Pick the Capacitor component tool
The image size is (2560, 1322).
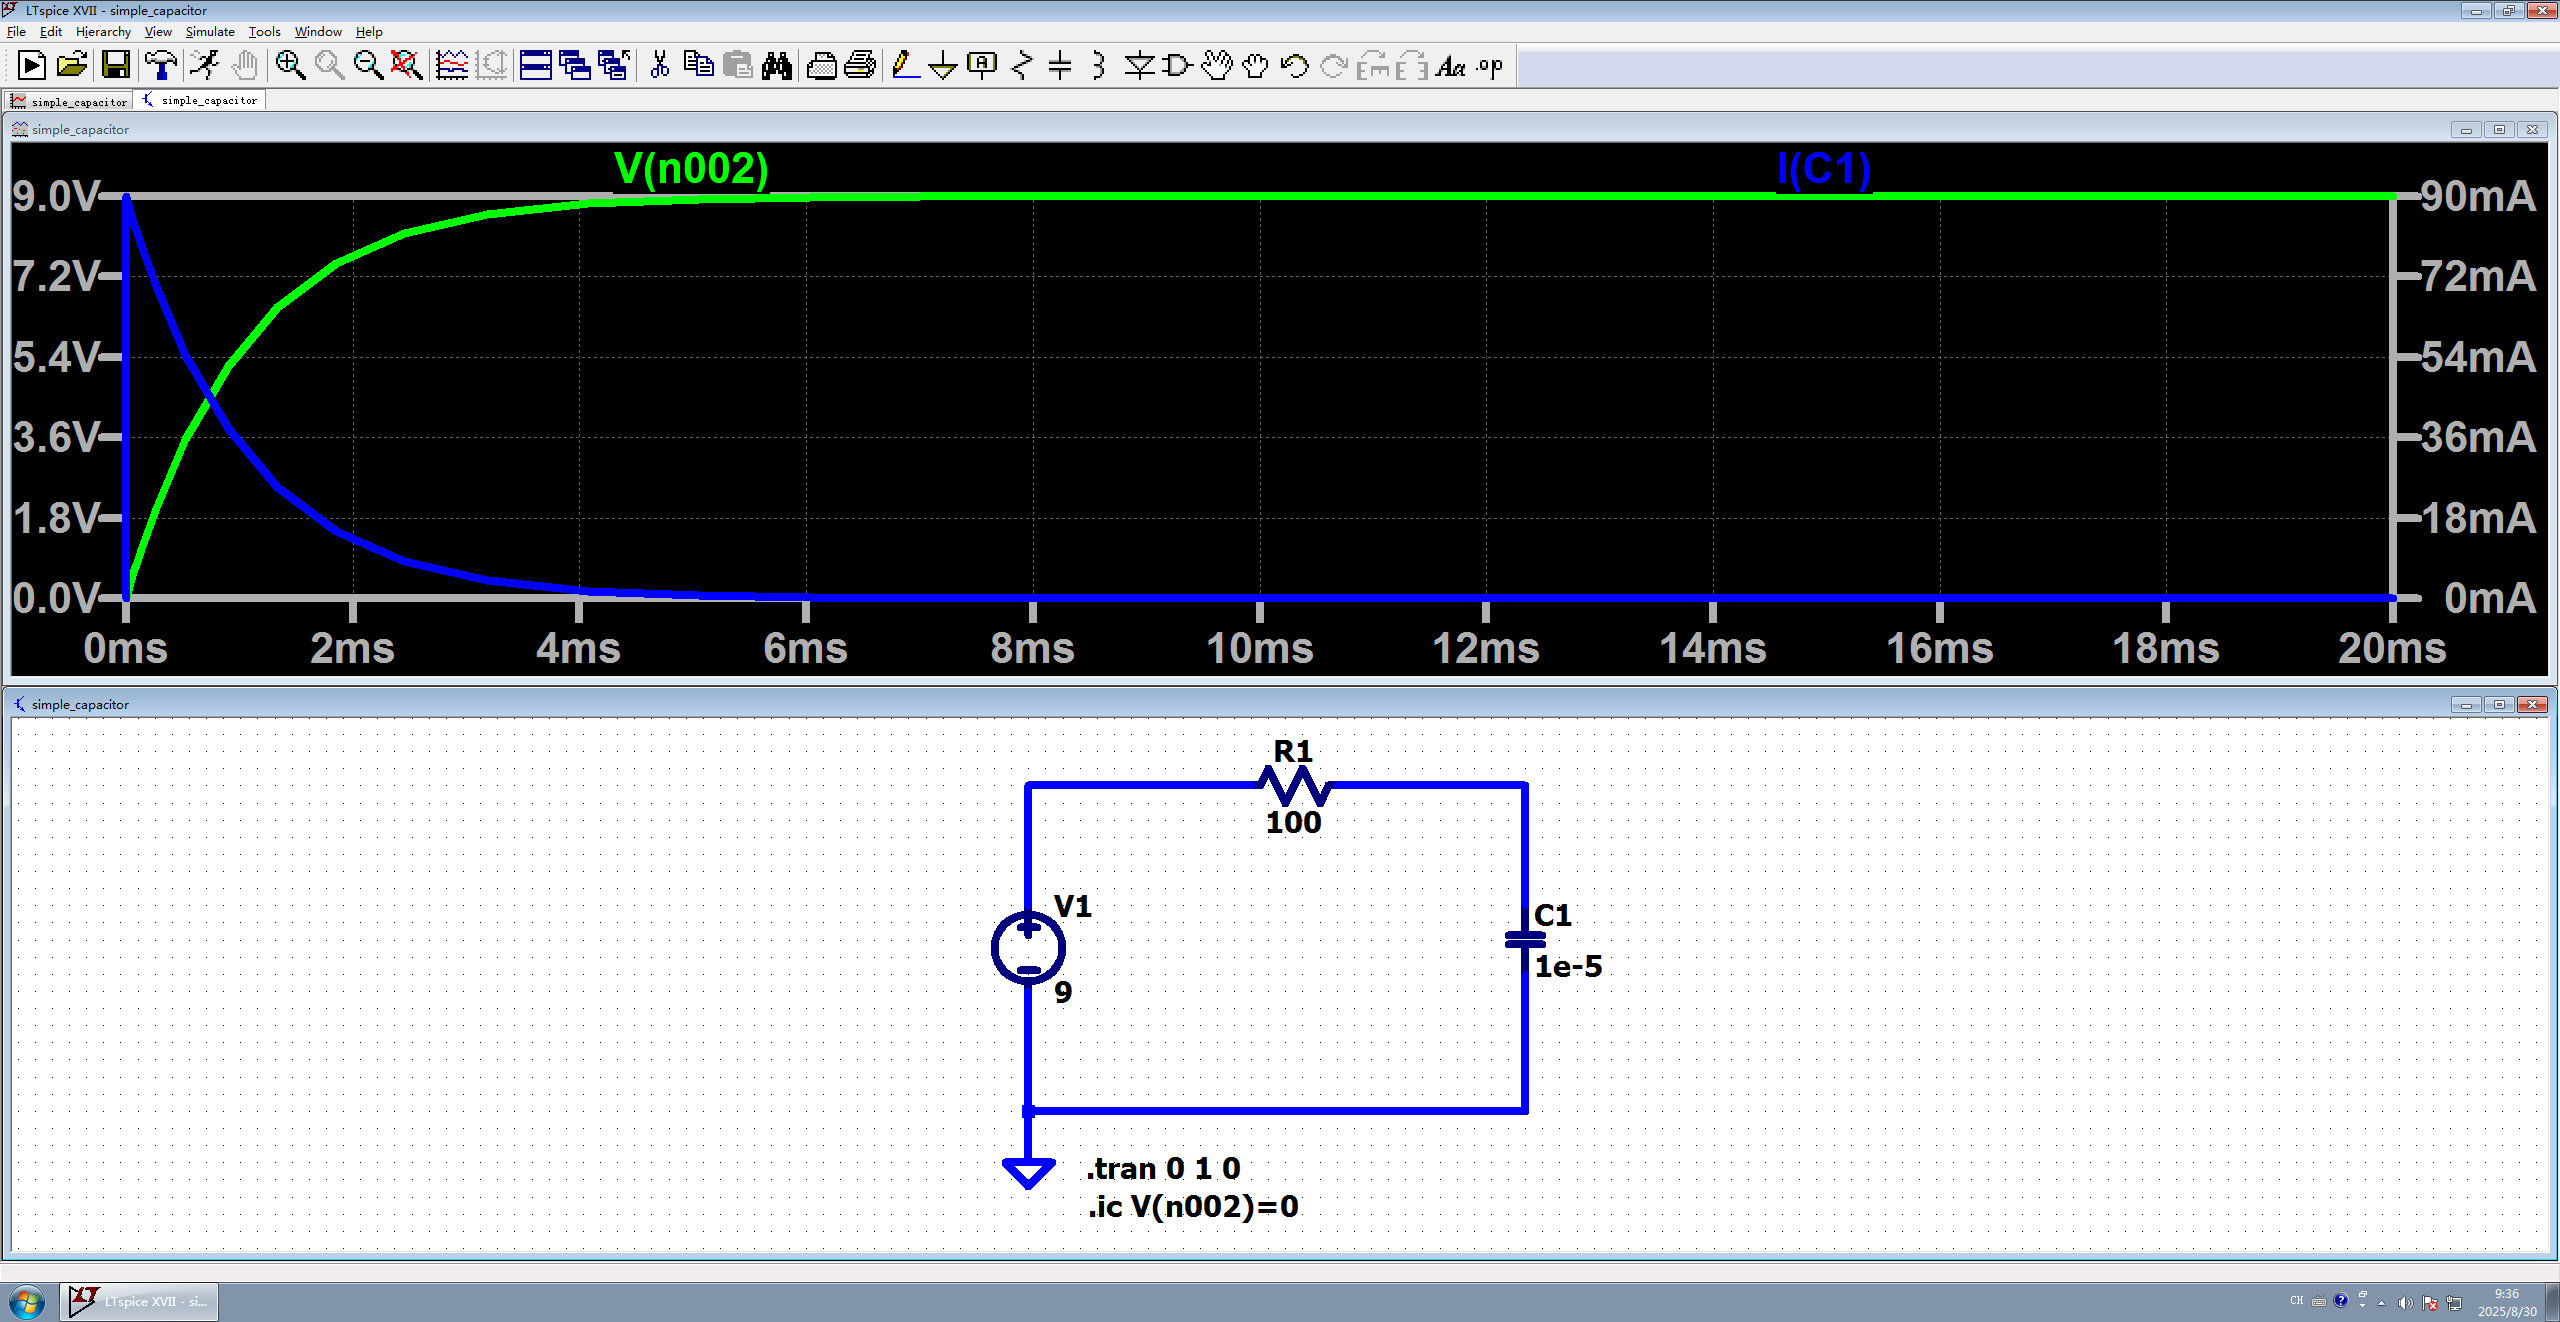point(1060,66)
